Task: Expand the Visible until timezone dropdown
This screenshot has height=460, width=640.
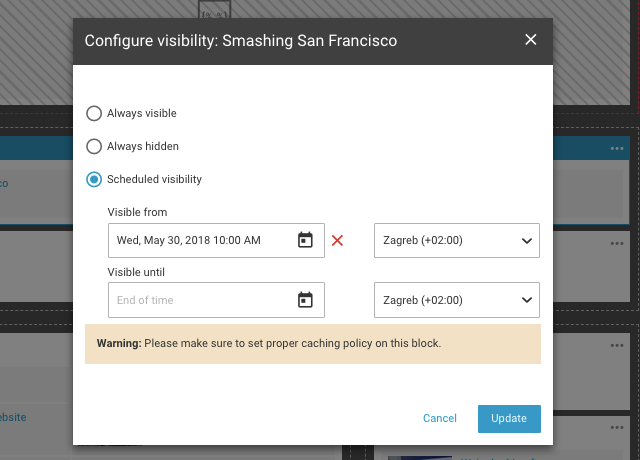Action: (x=457, y=300)
